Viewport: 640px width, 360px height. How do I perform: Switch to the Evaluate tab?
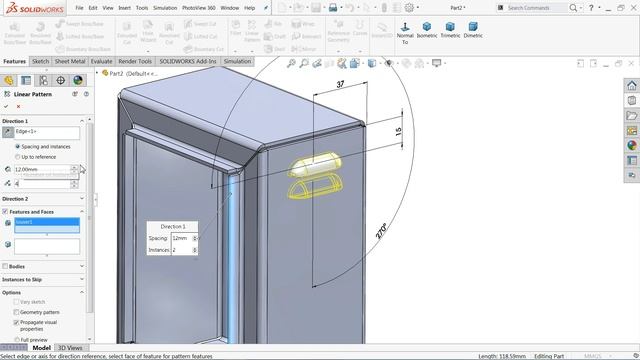(101, 61)
